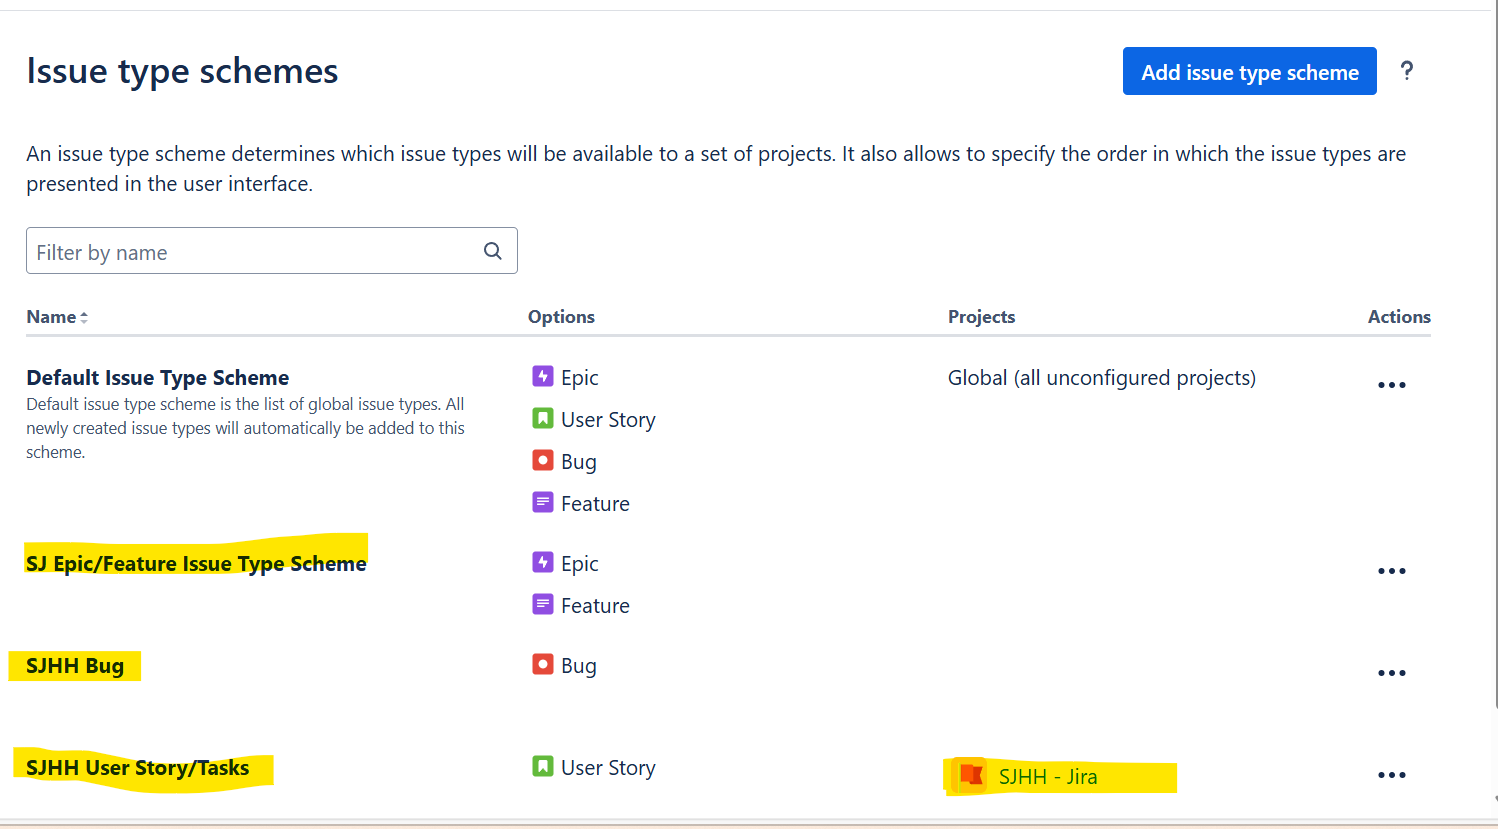
Task: Open the actions menu for Default Issue Type Scheme
Action: click(x=1392, y=384)
